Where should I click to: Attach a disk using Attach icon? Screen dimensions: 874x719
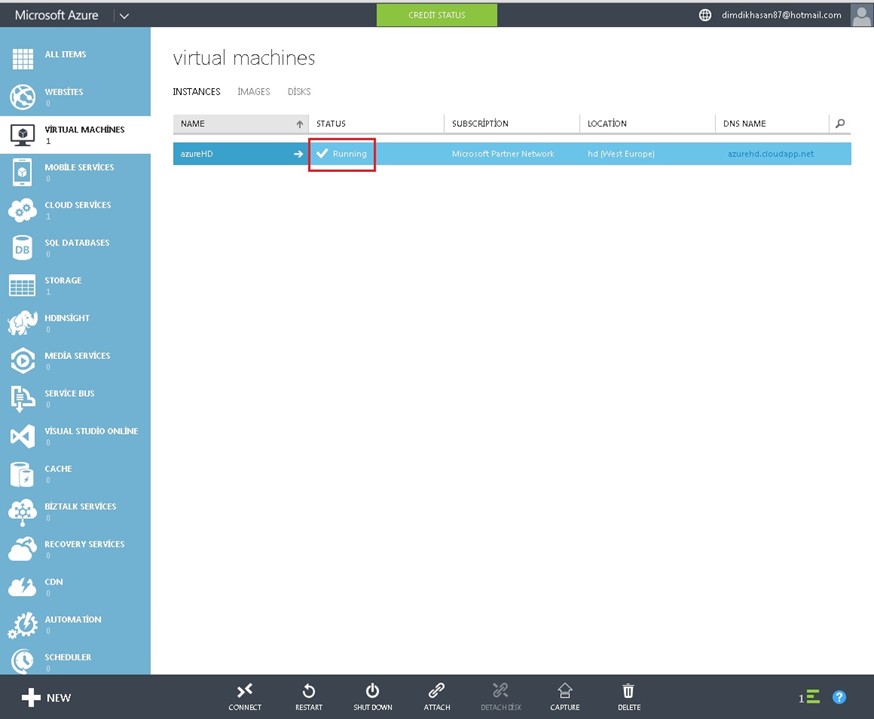coord(436,695)
